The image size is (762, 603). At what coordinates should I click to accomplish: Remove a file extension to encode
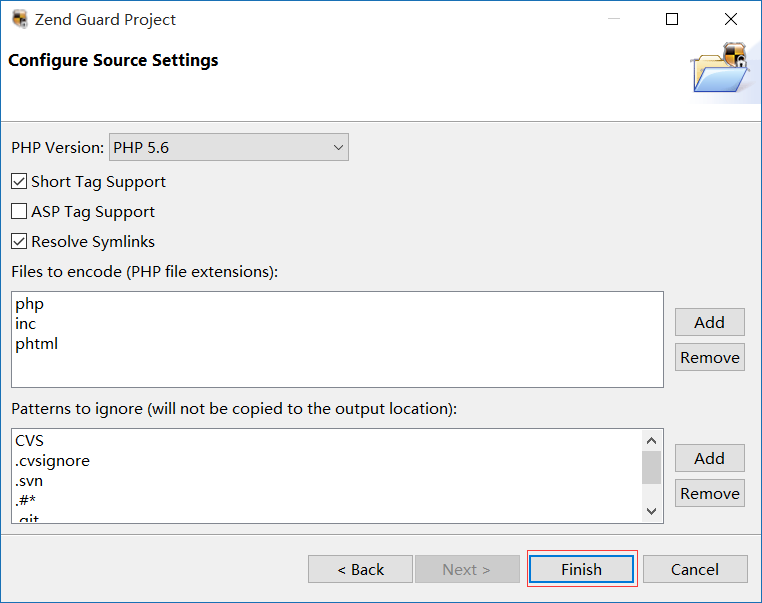[709, 358]
